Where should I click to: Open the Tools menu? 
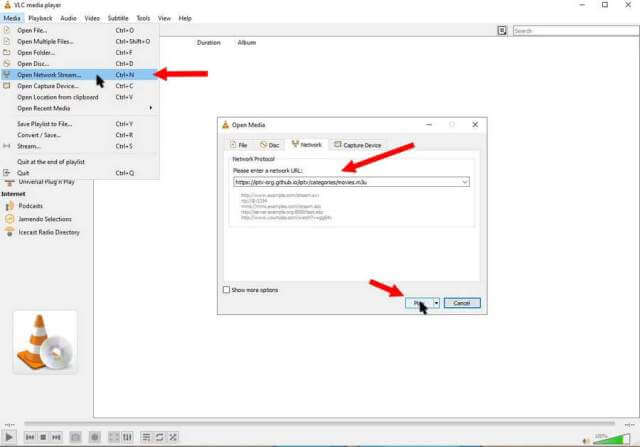[143, 18]
